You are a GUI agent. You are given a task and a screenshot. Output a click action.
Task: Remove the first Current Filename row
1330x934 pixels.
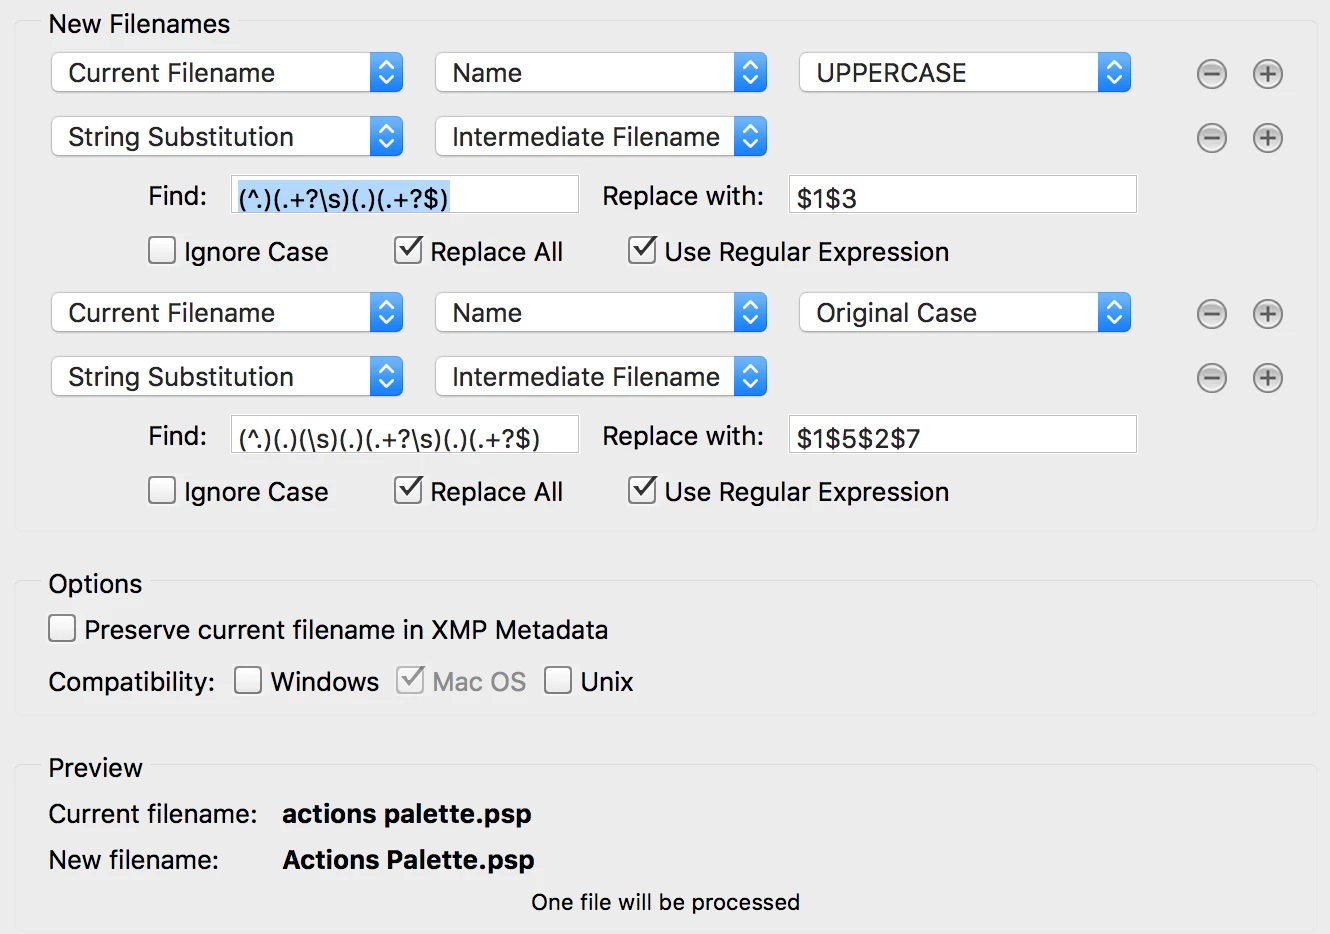(1211, 74)
